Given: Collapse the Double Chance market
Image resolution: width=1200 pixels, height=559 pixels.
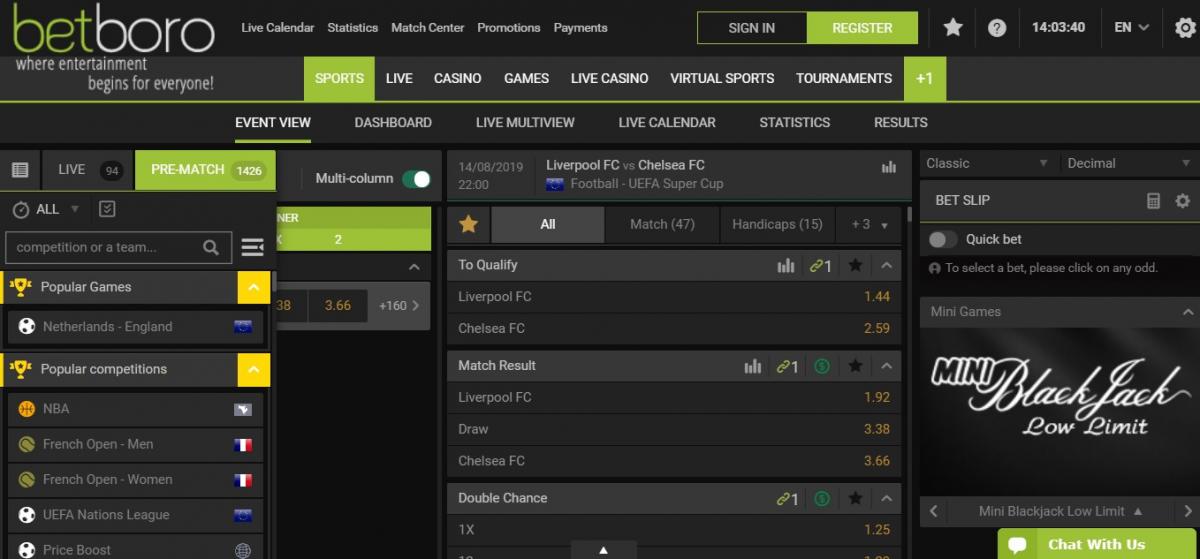Looking at the screenshot, I should tap(886, 498).
